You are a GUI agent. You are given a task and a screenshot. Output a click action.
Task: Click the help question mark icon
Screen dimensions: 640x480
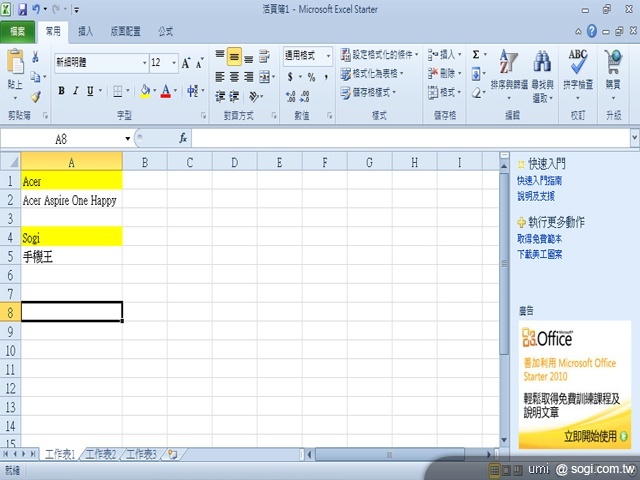(x=591, y=31)
